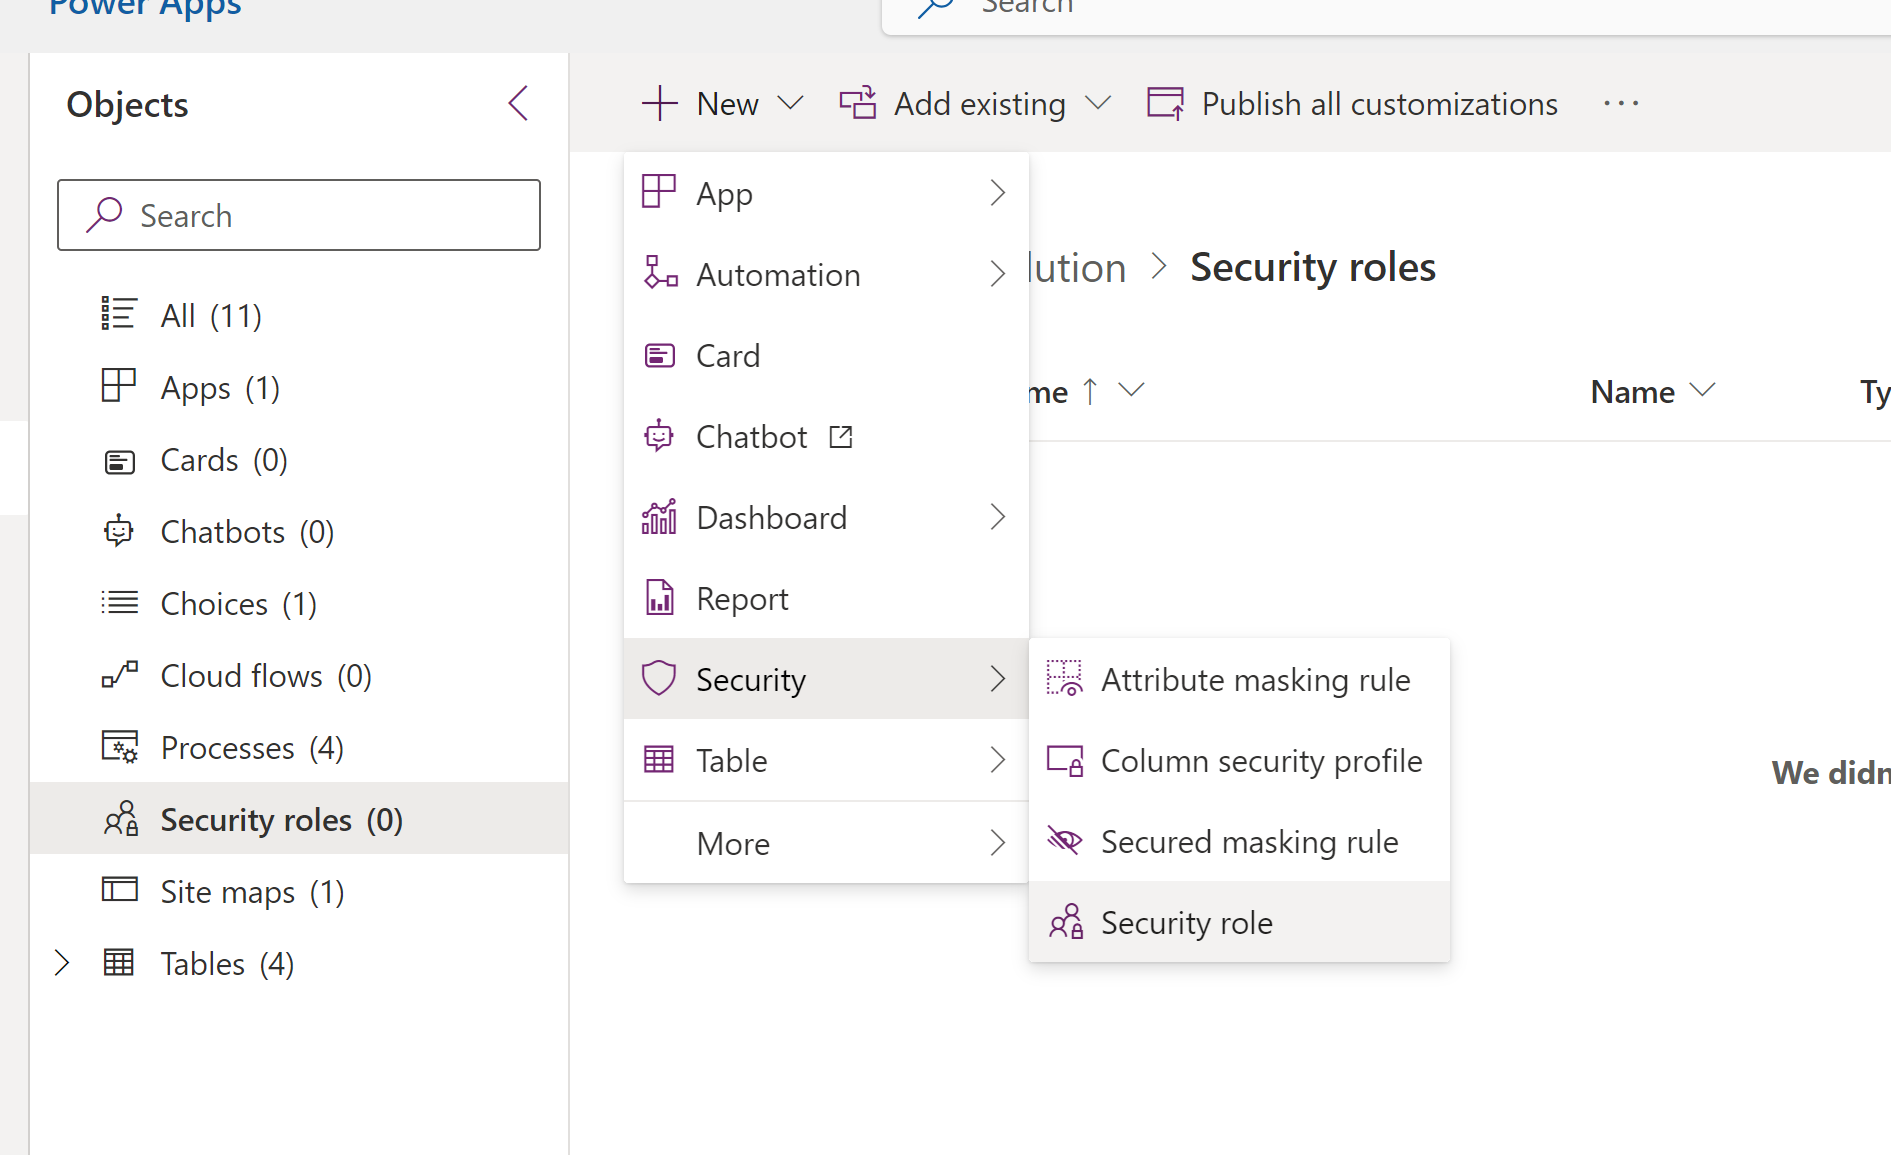Image resolution: width=1891 pixels, height=1155 pixels.
Task: Click the Tables grid icon in sidebar
Action: coord(119,962)
